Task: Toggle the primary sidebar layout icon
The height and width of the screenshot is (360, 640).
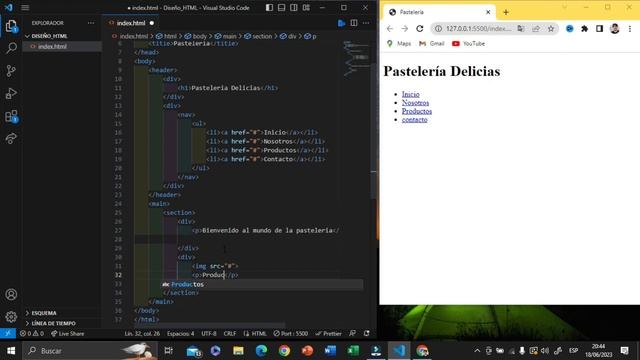Action: (269, 7)
